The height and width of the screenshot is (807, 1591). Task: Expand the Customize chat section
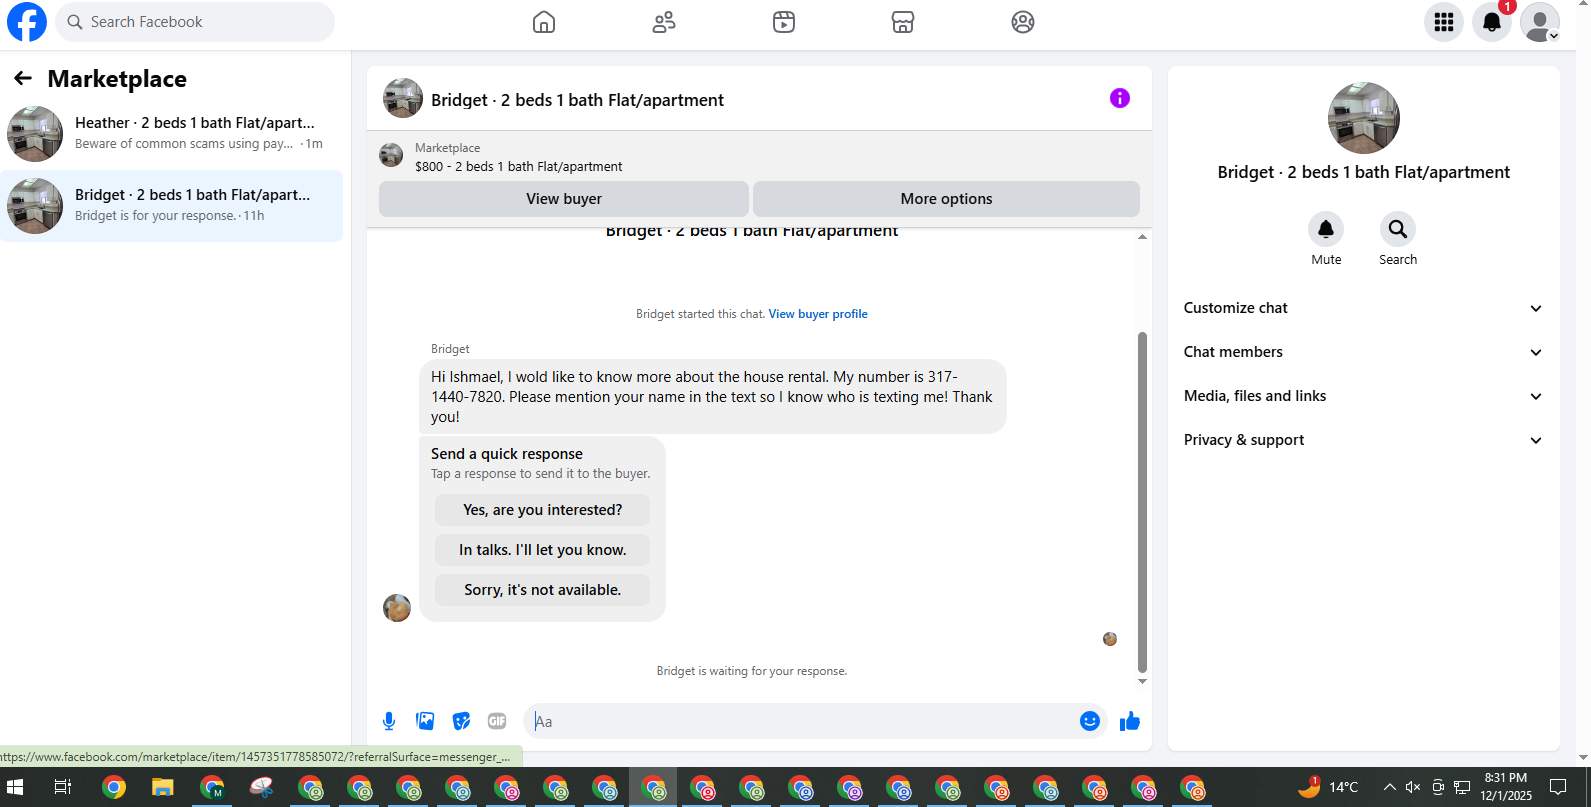1364,308
